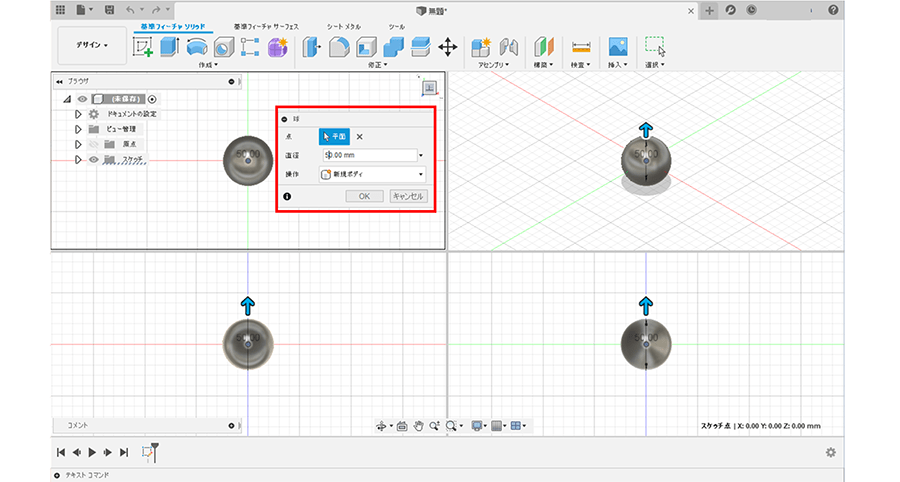The image size is (900, 482).
Task: Click the Create Sketch tool icon
Action: (143, 46)
